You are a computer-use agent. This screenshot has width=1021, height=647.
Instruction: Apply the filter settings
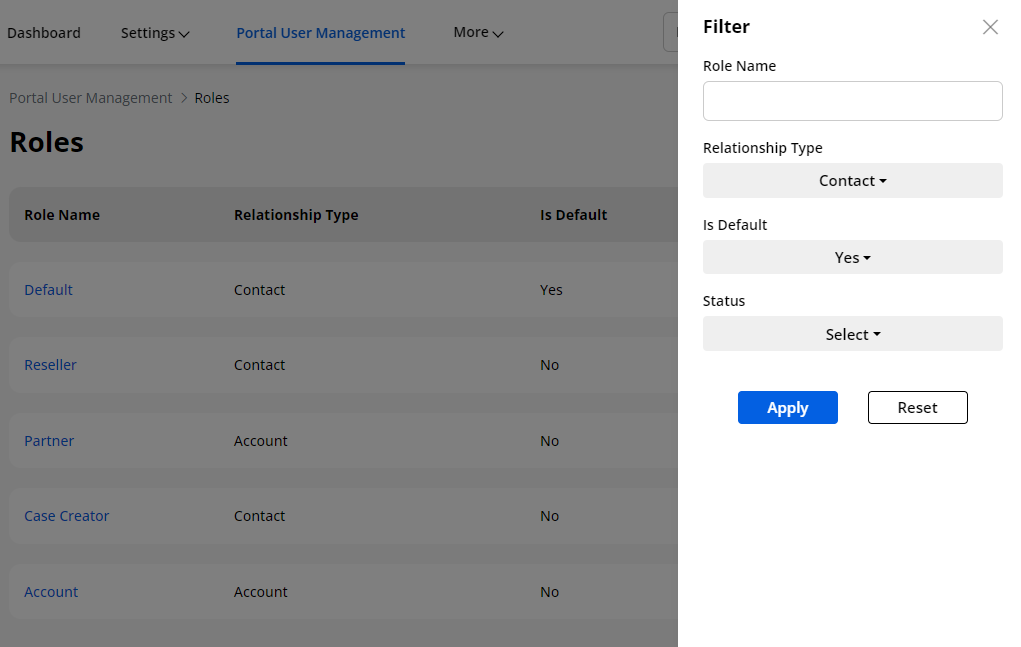(x=787, y=408)
